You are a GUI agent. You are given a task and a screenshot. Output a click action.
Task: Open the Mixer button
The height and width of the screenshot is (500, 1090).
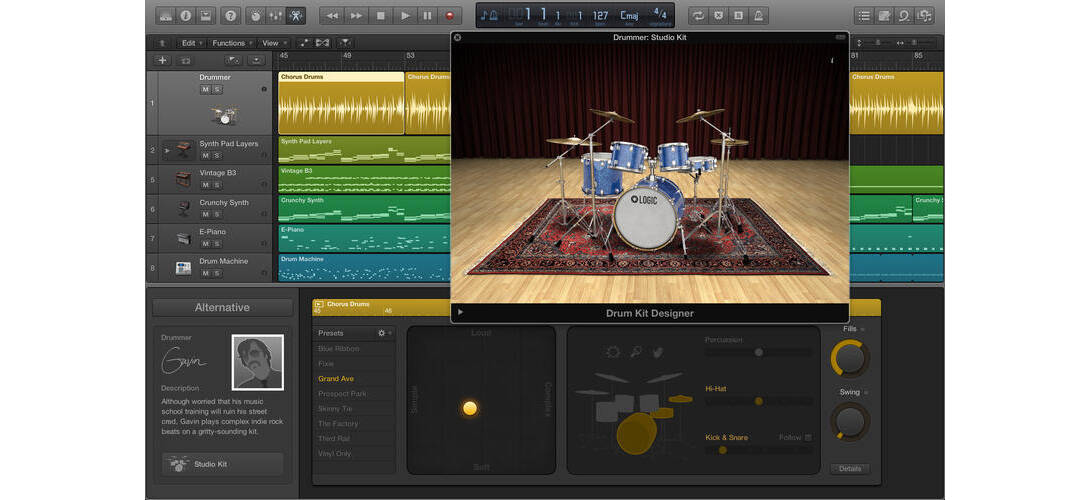(x=276, y=15)
